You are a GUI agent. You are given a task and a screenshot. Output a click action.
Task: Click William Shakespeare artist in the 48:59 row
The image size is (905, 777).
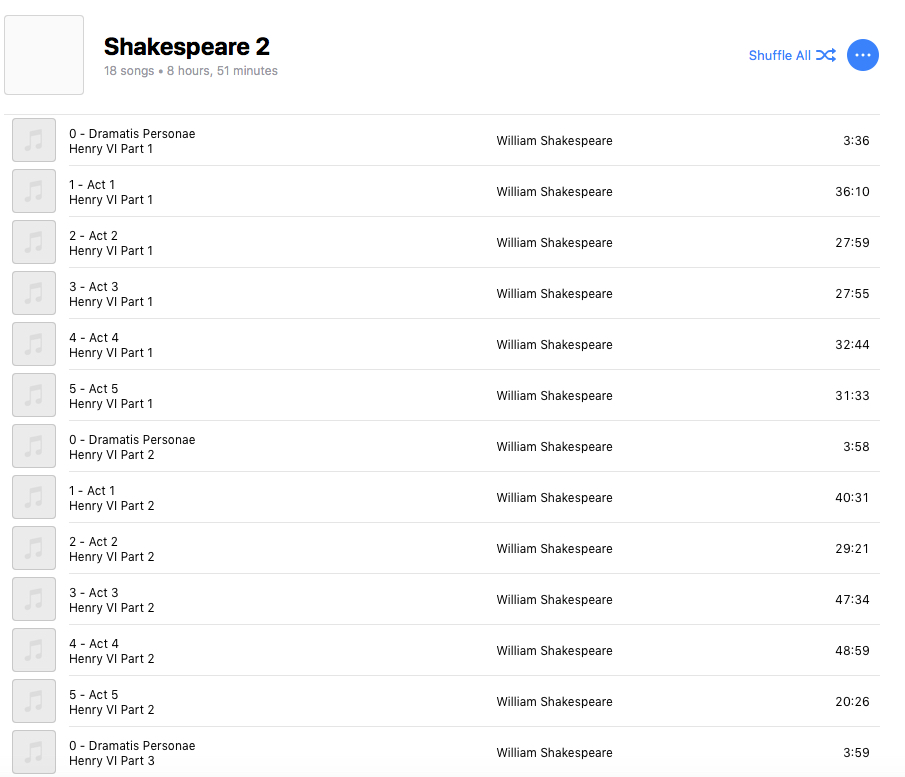click(554, 651)
